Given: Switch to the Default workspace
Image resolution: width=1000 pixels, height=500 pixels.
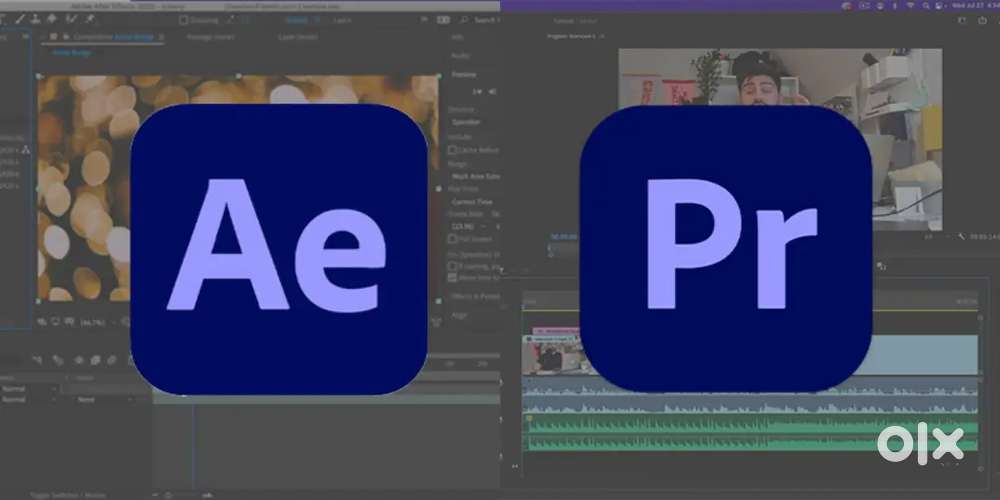Looking at the screenshot, I should [x=295, y=20].
